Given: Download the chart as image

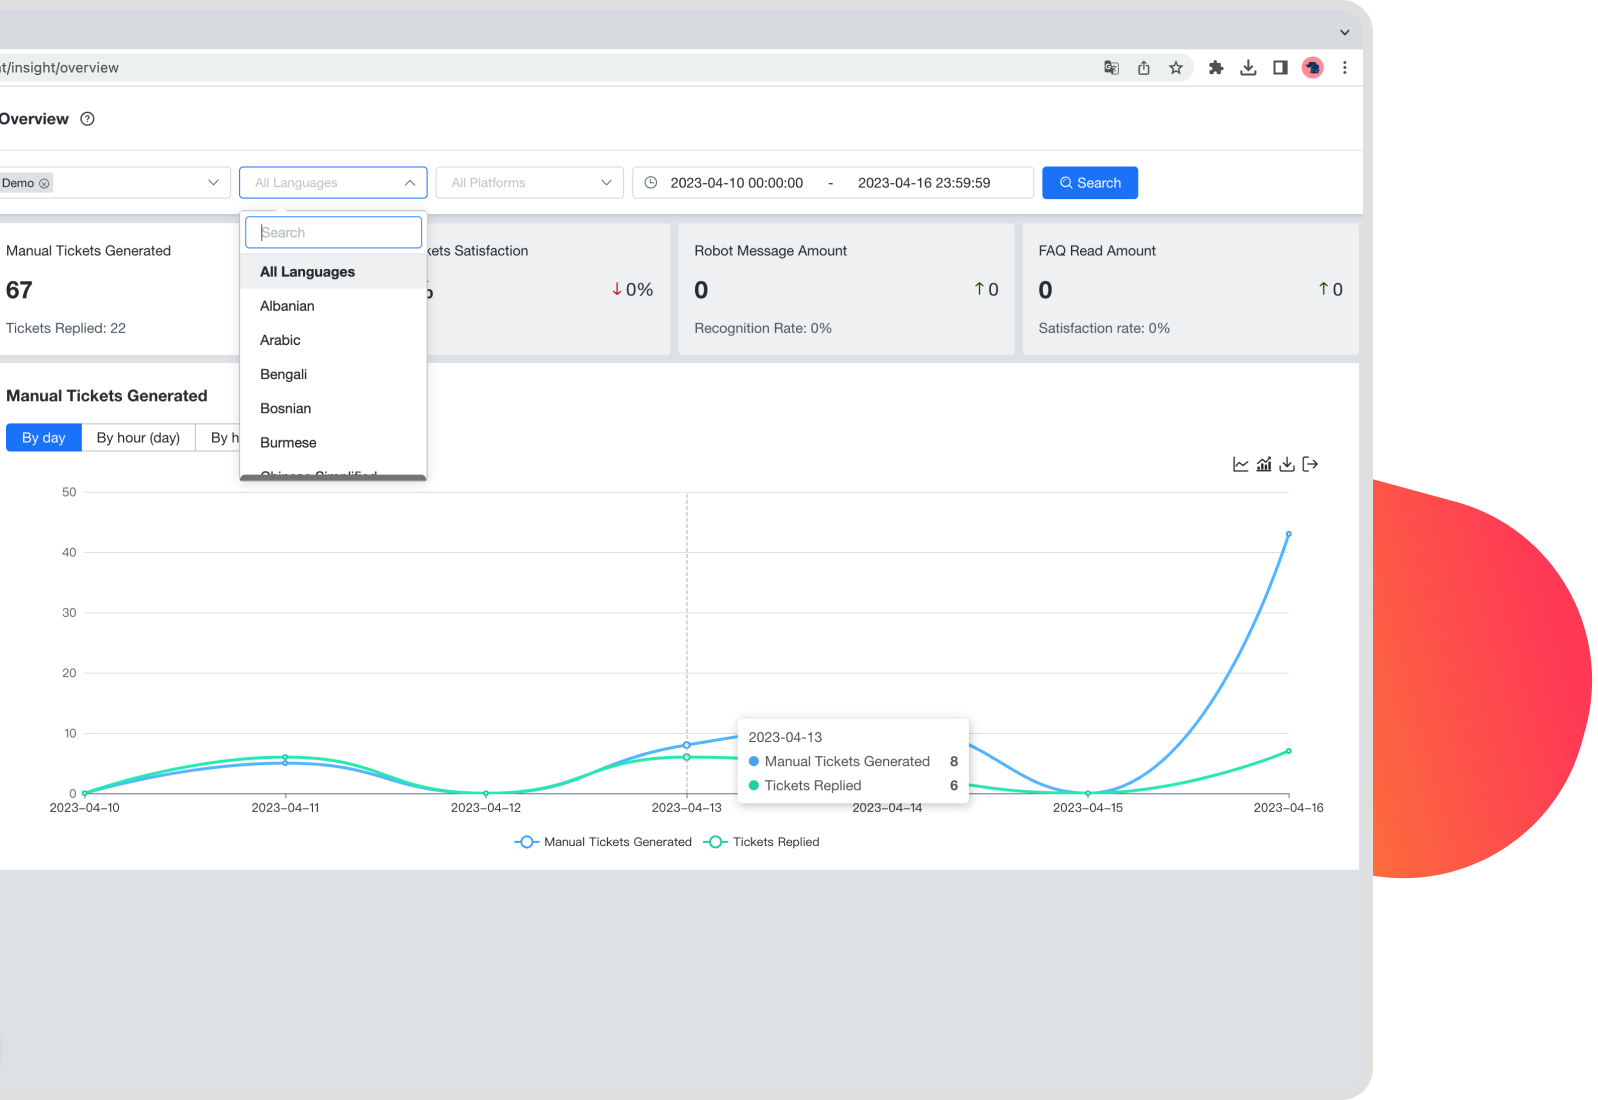Looking at the screenshot, I should click(1287, 464).
